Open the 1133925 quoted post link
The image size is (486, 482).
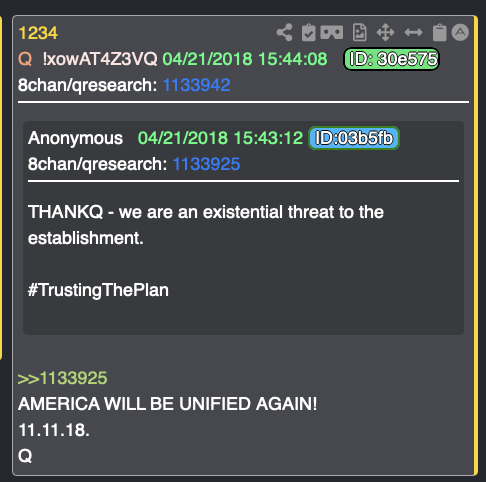(206, 164)
